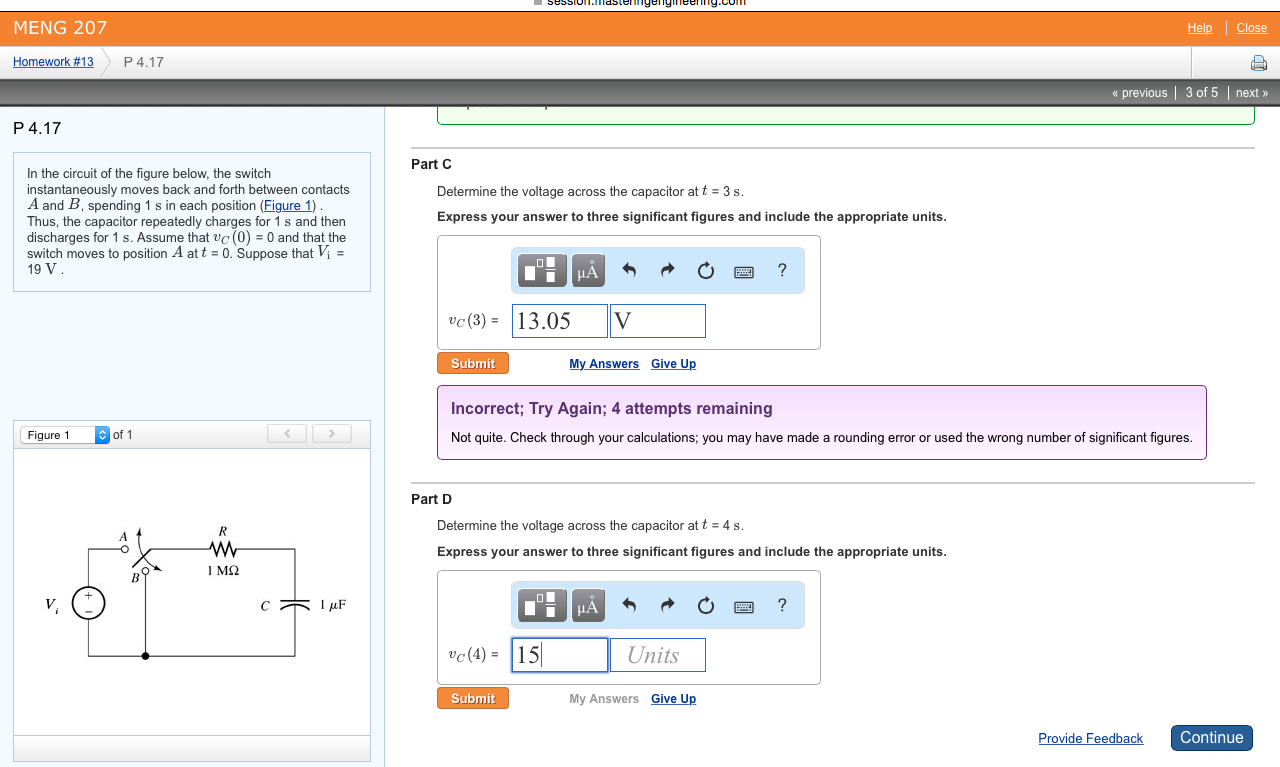The height and width of the screenshot is (767, 1280).
Task: Click next figure arrow button
Action: [332, 433]
